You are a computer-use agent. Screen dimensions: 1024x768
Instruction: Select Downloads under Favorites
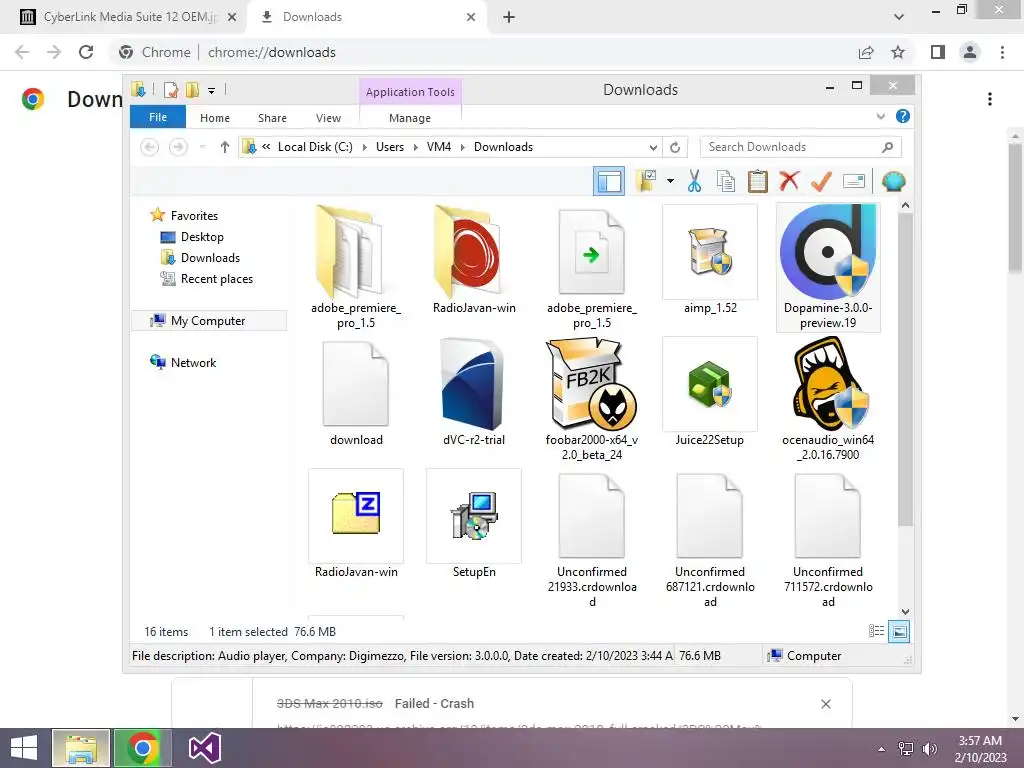(x=210, y=257)
